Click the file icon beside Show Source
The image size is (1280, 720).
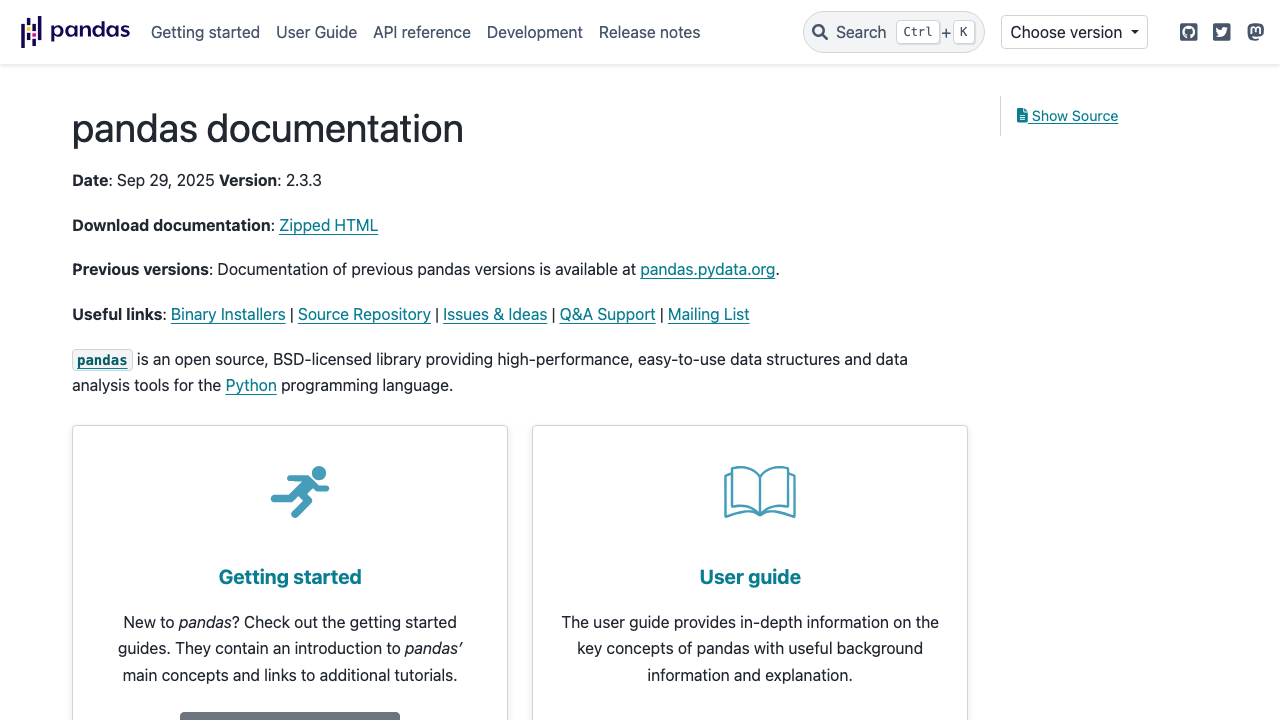click(1022, 116)
